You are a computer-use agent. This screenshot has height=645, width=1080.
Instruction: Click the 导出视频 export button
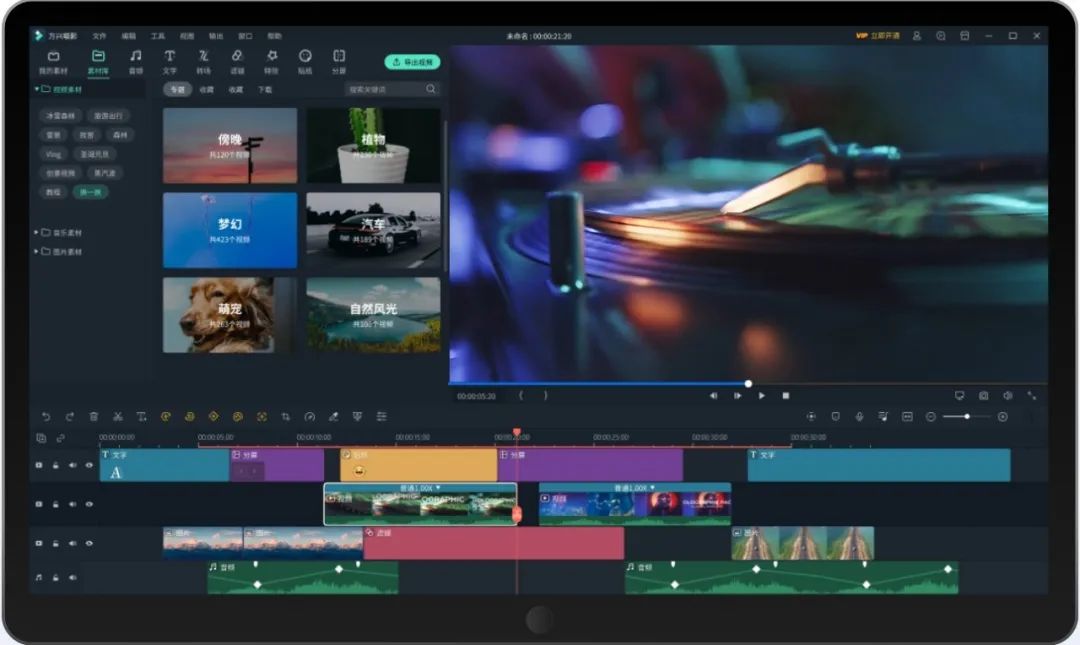[x=411, y=62]
